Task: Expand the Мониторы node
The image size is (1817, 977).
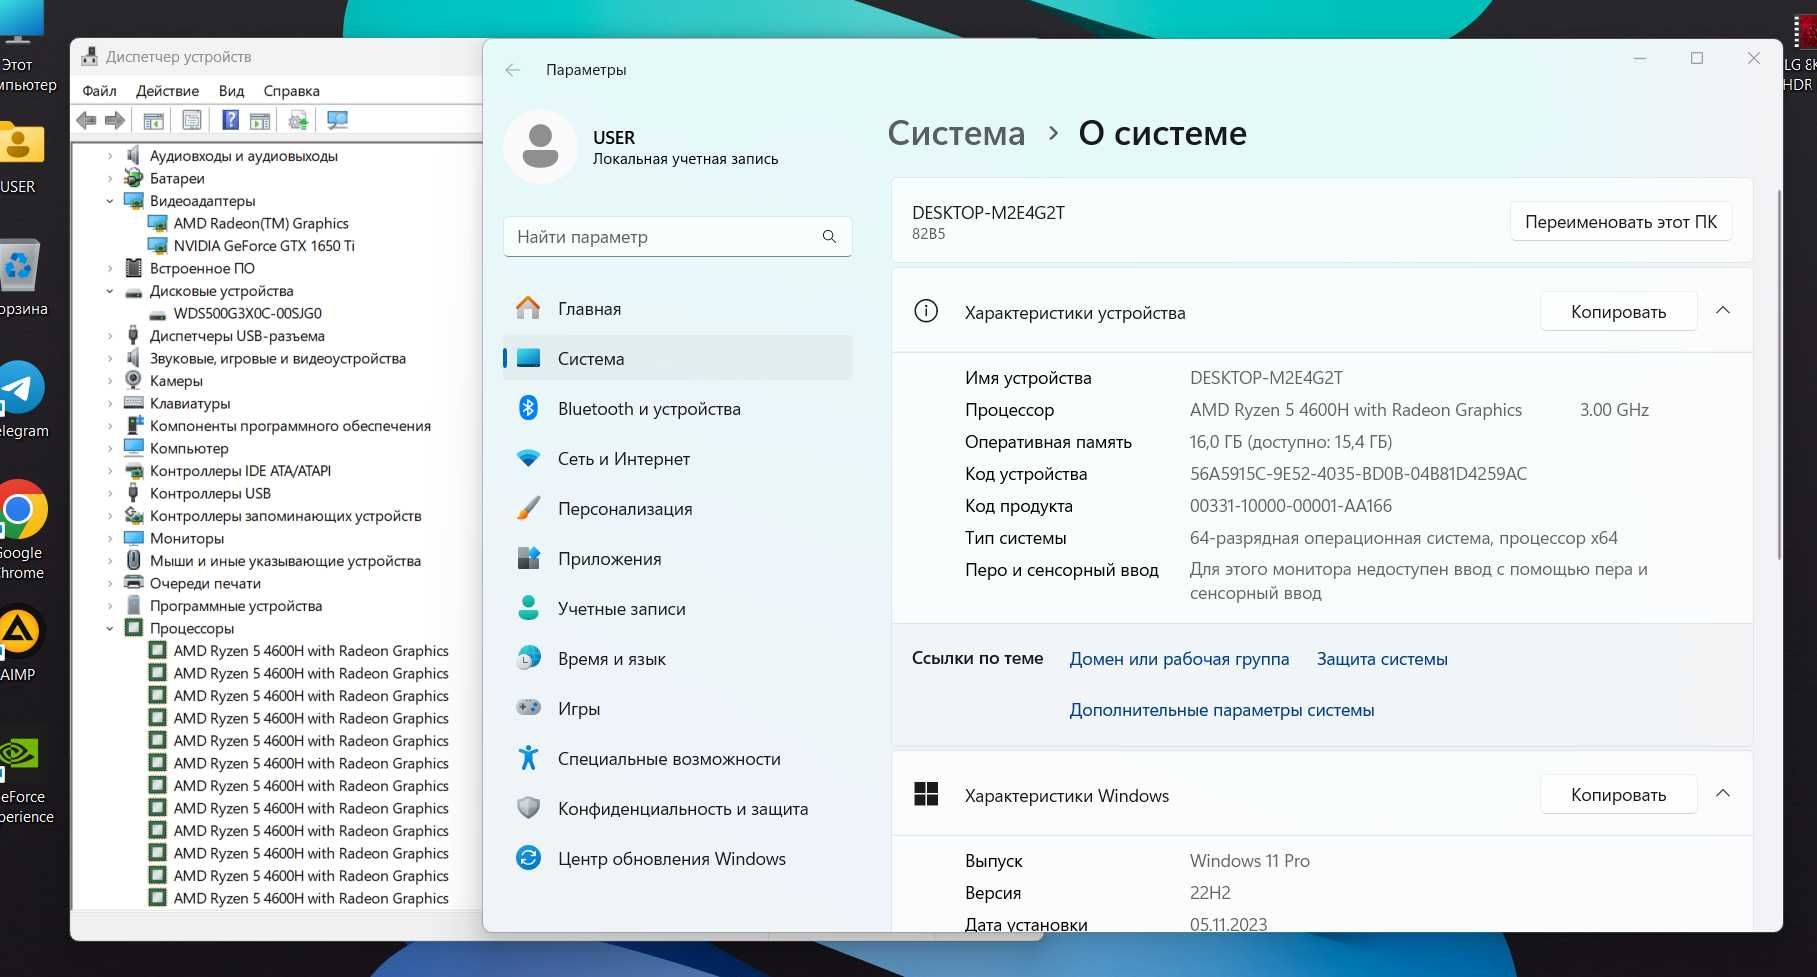Action: (x=110, y=538)
